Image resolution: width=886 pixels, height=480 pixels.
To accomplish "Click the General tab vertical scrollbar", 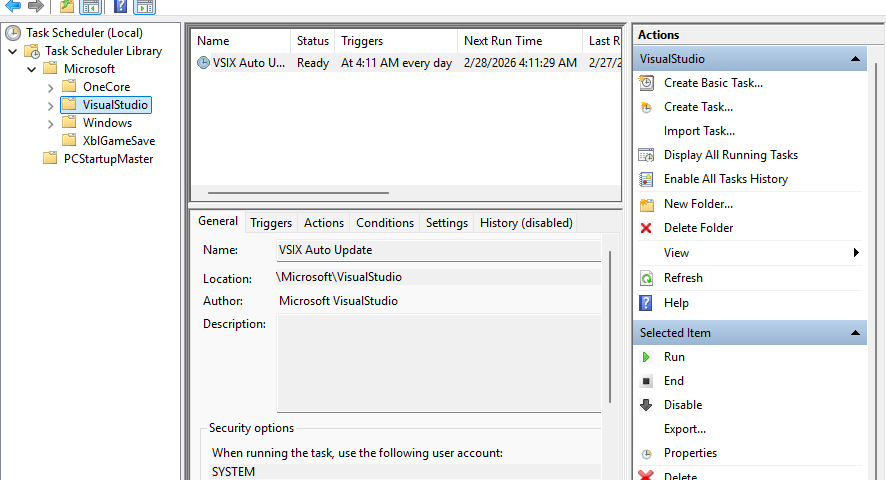I will 610,327.
